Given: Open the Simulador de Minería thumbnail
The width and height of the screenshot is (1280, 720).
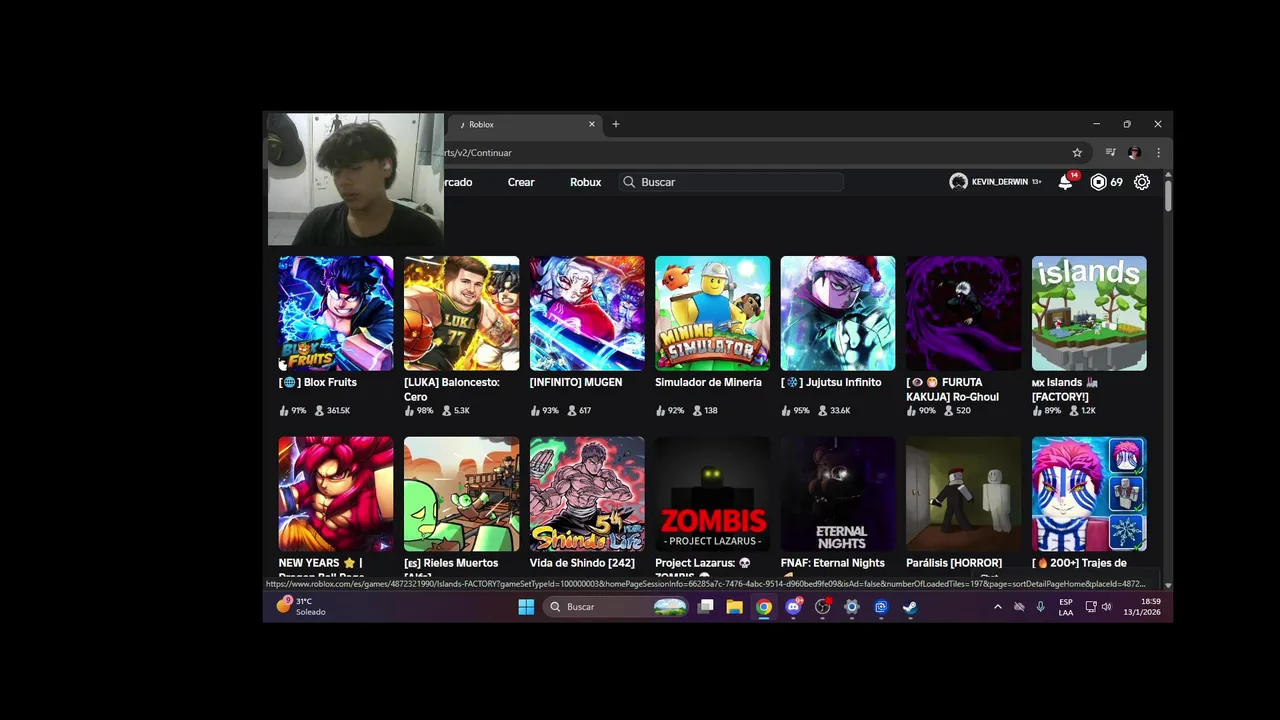Looking at the screenshot, I should click(x=712, y=313).
